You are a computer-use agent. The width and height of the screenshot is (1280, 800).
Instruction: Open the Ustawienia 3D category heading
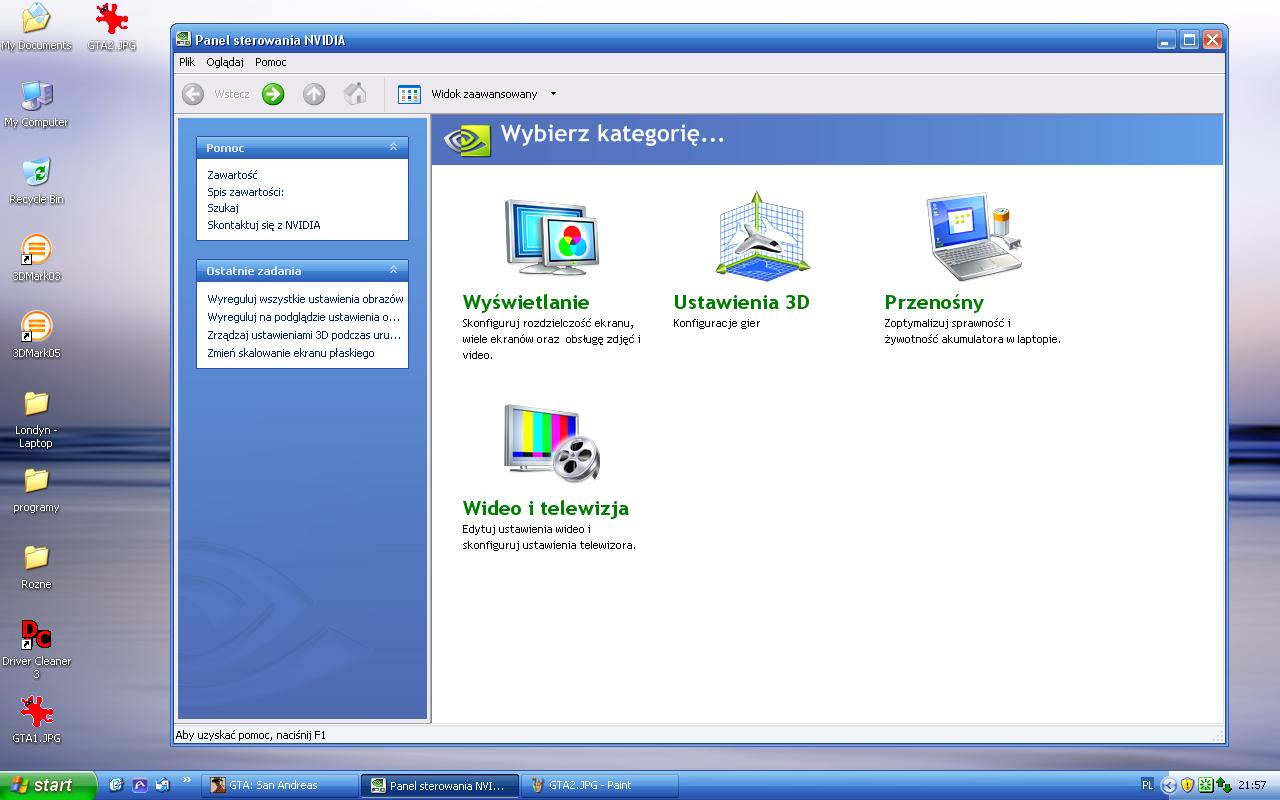pyautogui.click(x=741, y=302)
